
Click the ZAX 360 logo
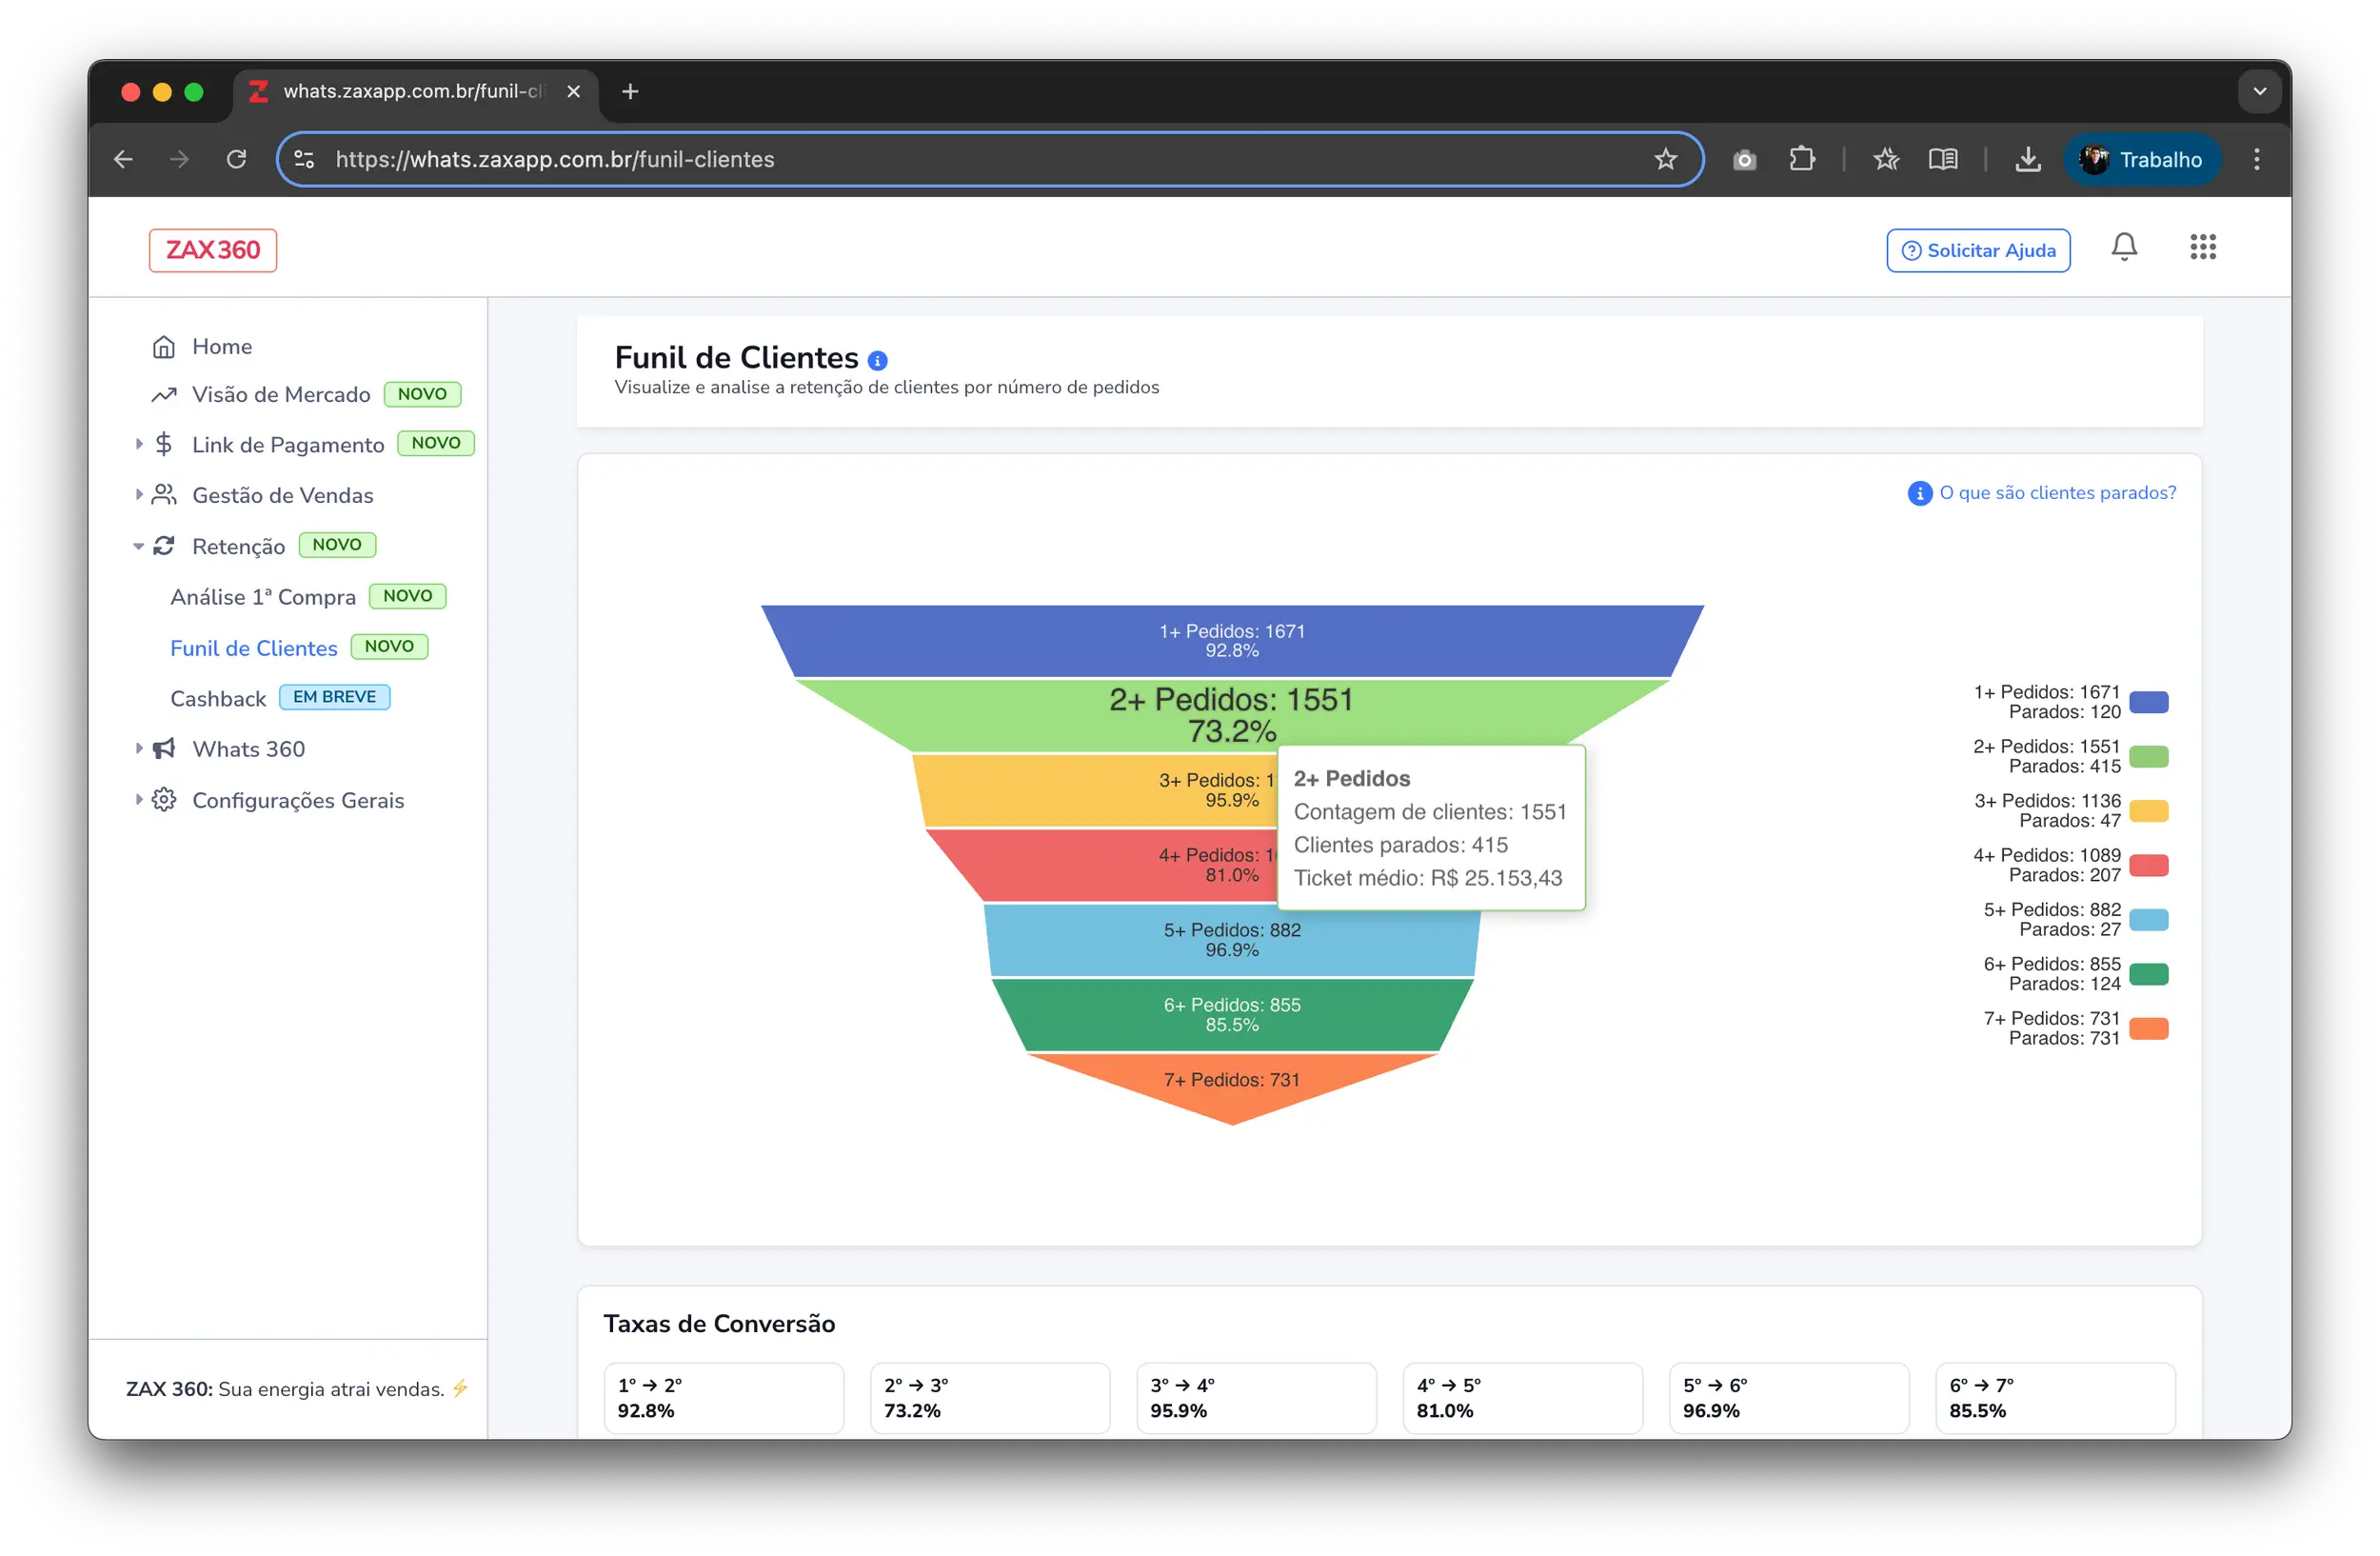[213, 250]
